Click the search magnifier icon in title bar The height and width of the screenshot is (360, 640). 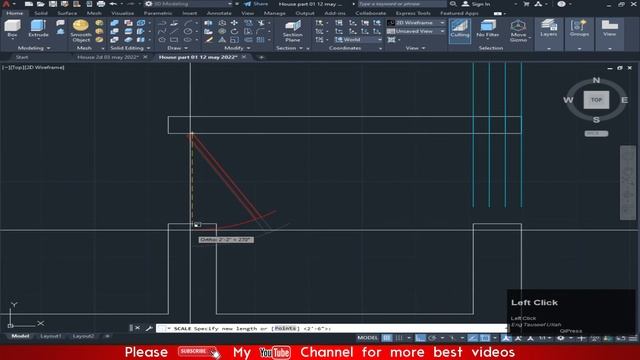(453, 4)
